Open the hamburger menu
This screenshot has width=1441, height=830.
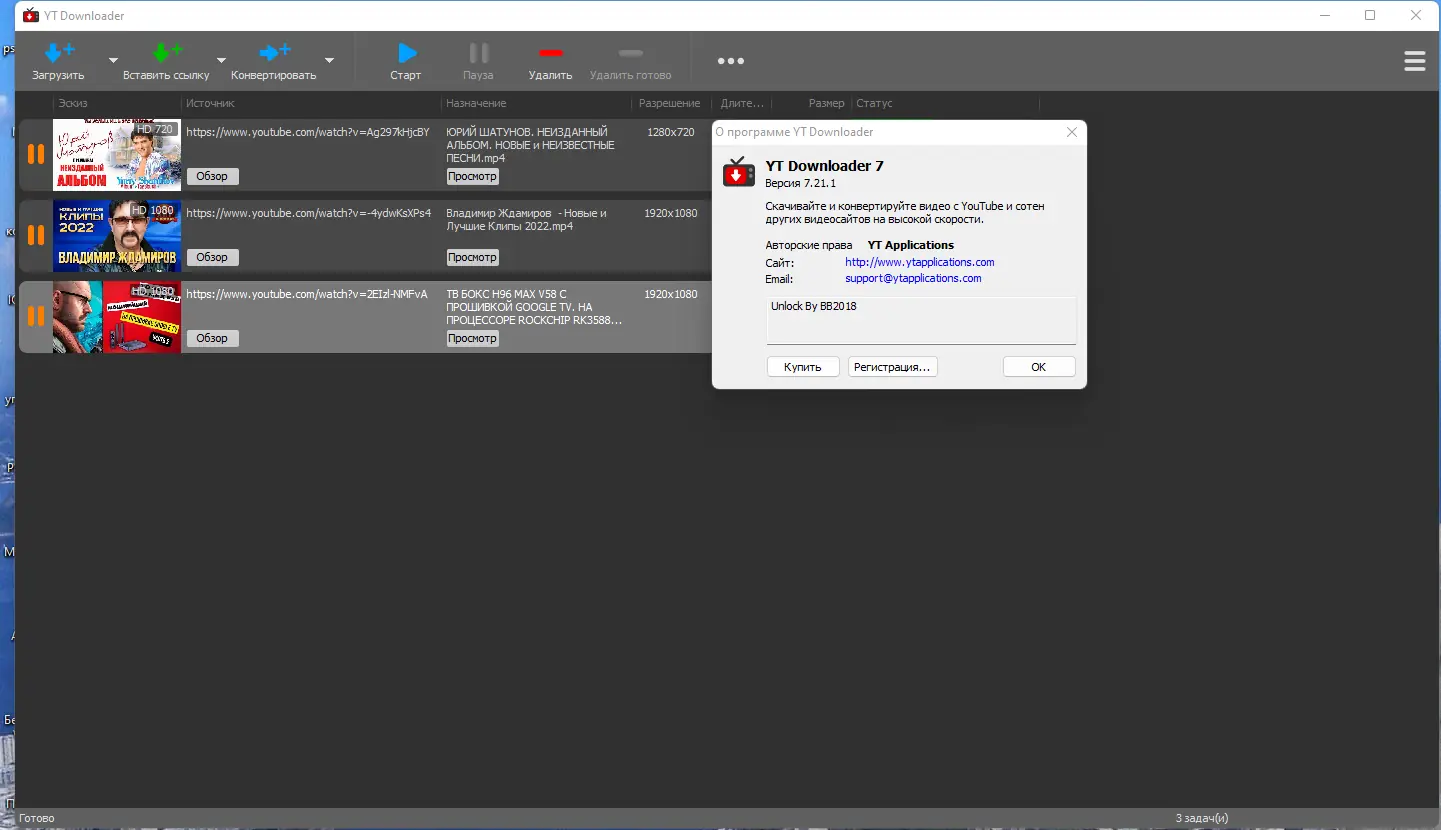click(x=1414, y=61)
